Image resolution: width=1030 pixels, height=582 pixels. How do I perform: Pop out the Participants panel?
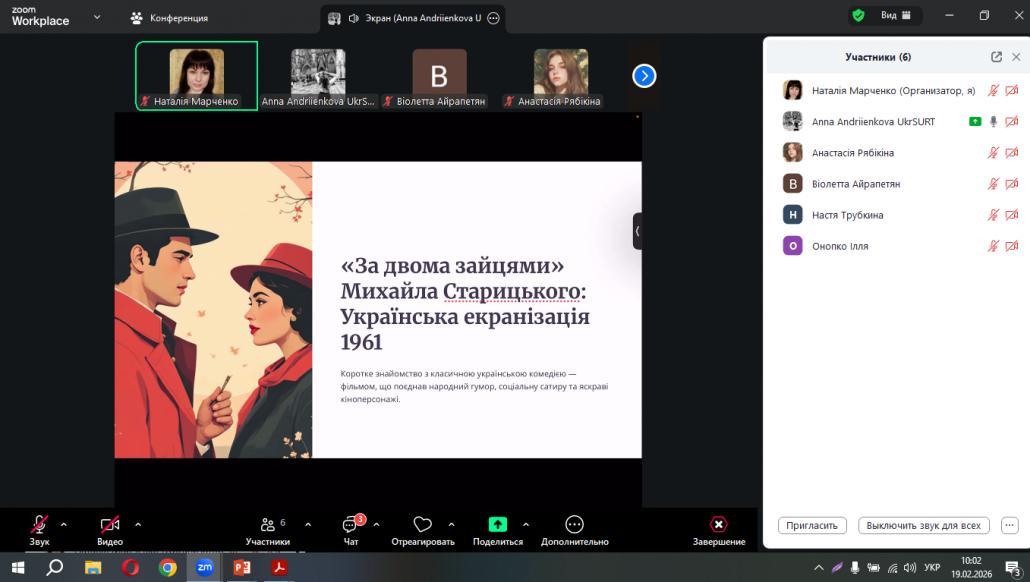pos(996,57)
